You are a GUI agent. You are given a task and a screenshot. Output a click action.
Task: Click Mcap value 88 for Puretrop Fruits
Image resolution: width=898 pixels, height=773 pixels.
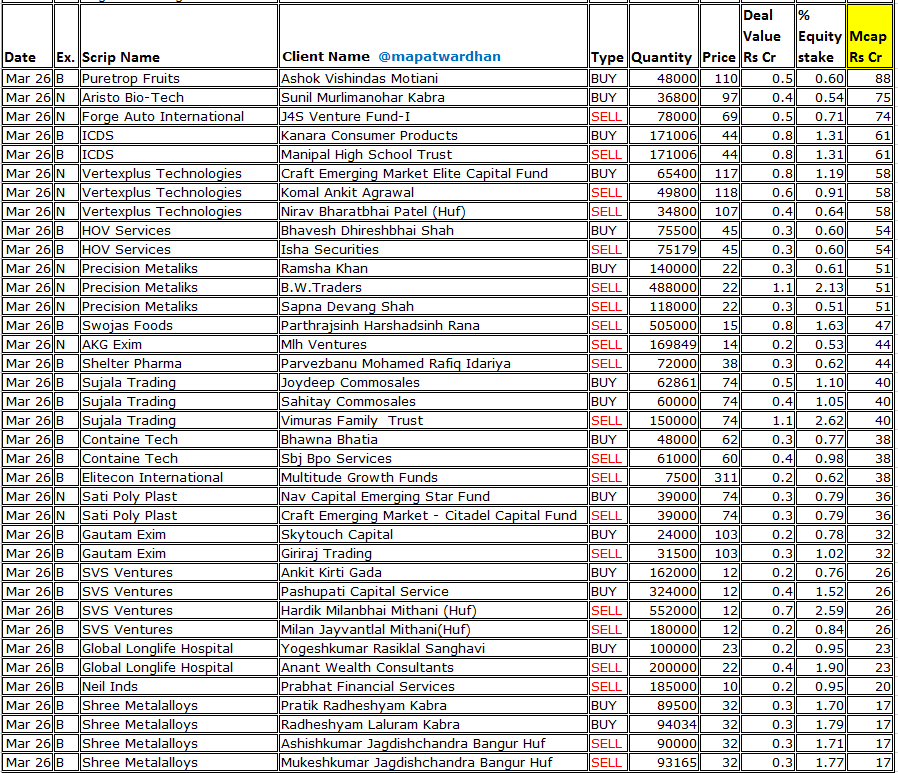pyautogui.click(x=869, y=78)
